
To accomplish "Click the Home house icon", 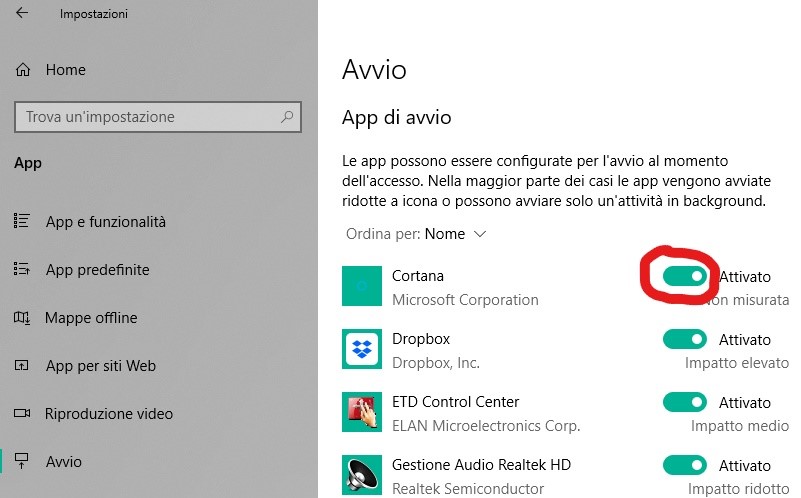I will coord(23,69).
